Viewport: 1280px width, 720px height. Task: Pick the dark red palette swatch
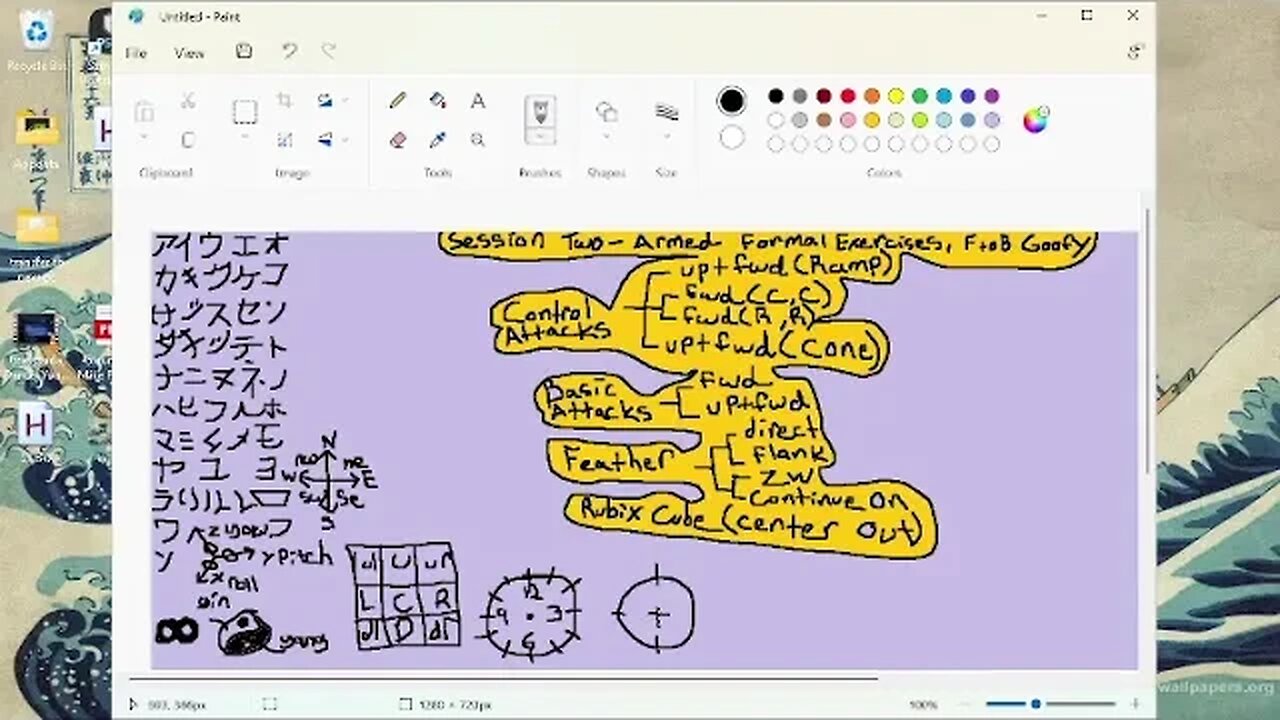coord(824,96)
